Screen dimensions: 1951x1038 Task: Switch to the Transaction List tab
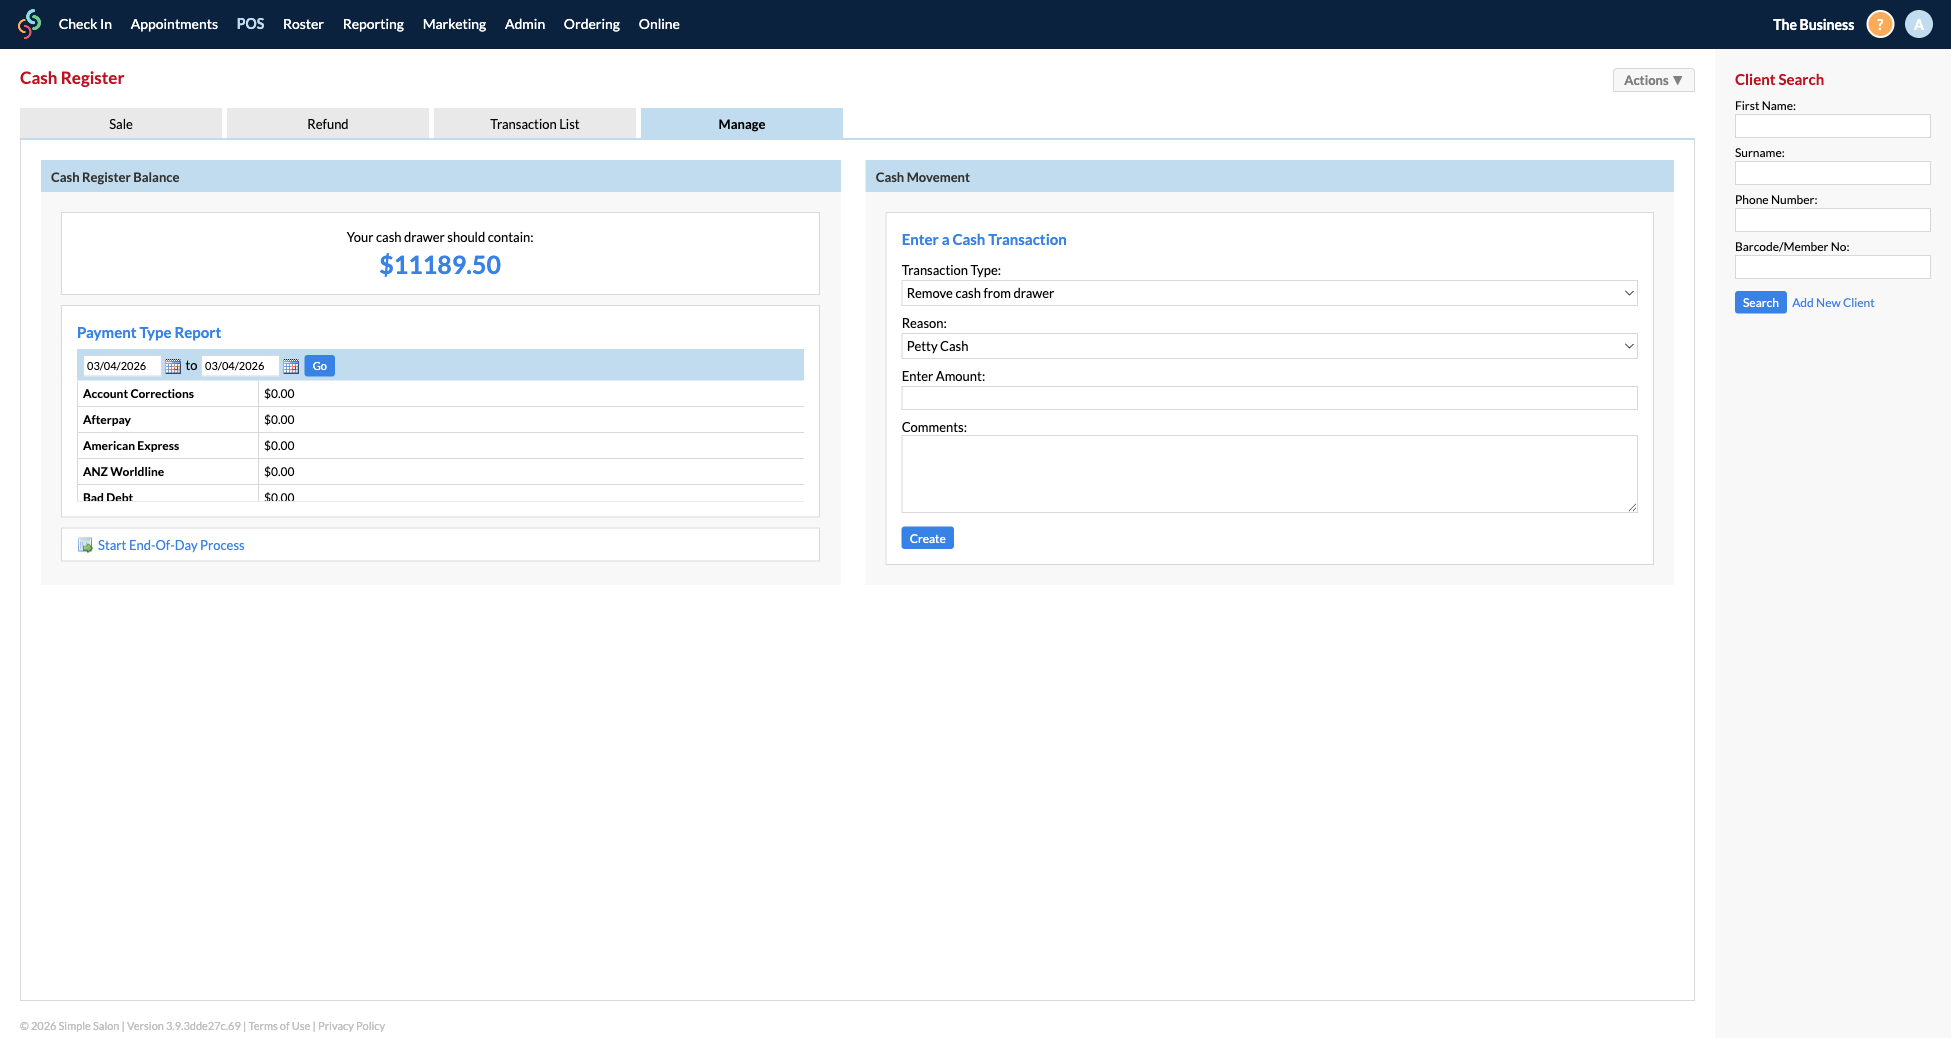[x=534, y=124]
